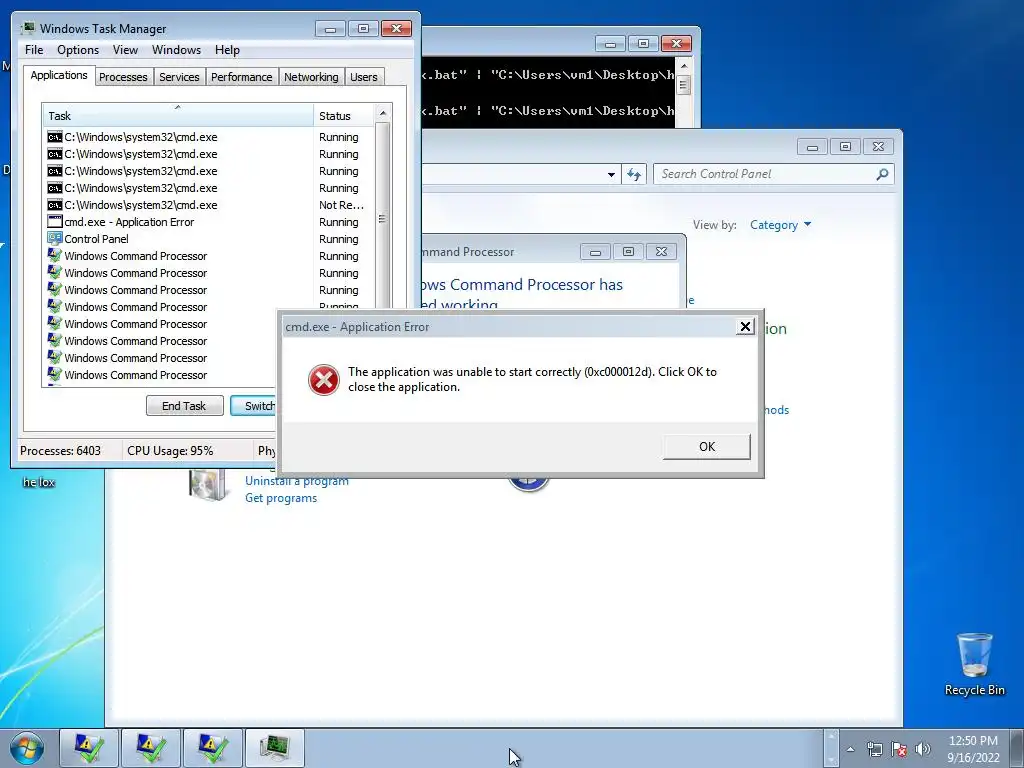Open the Windows Start menu
1024x768 pixels.
[27, 748]
